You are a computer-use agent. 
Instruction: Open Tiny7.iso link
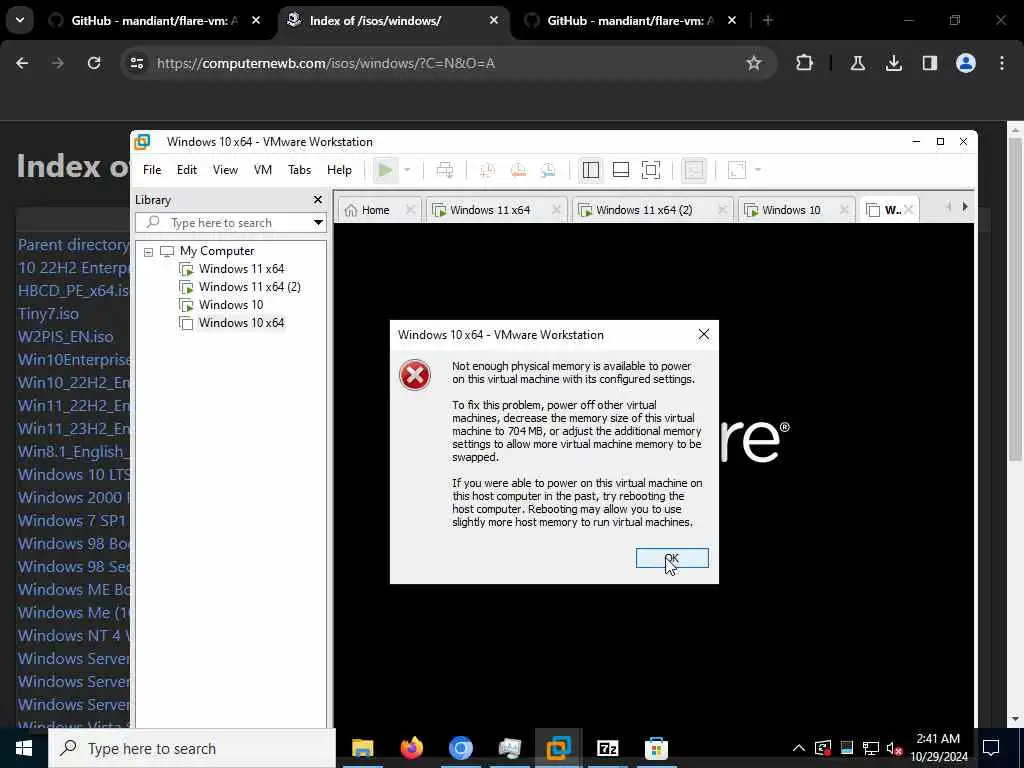point(48,314)
